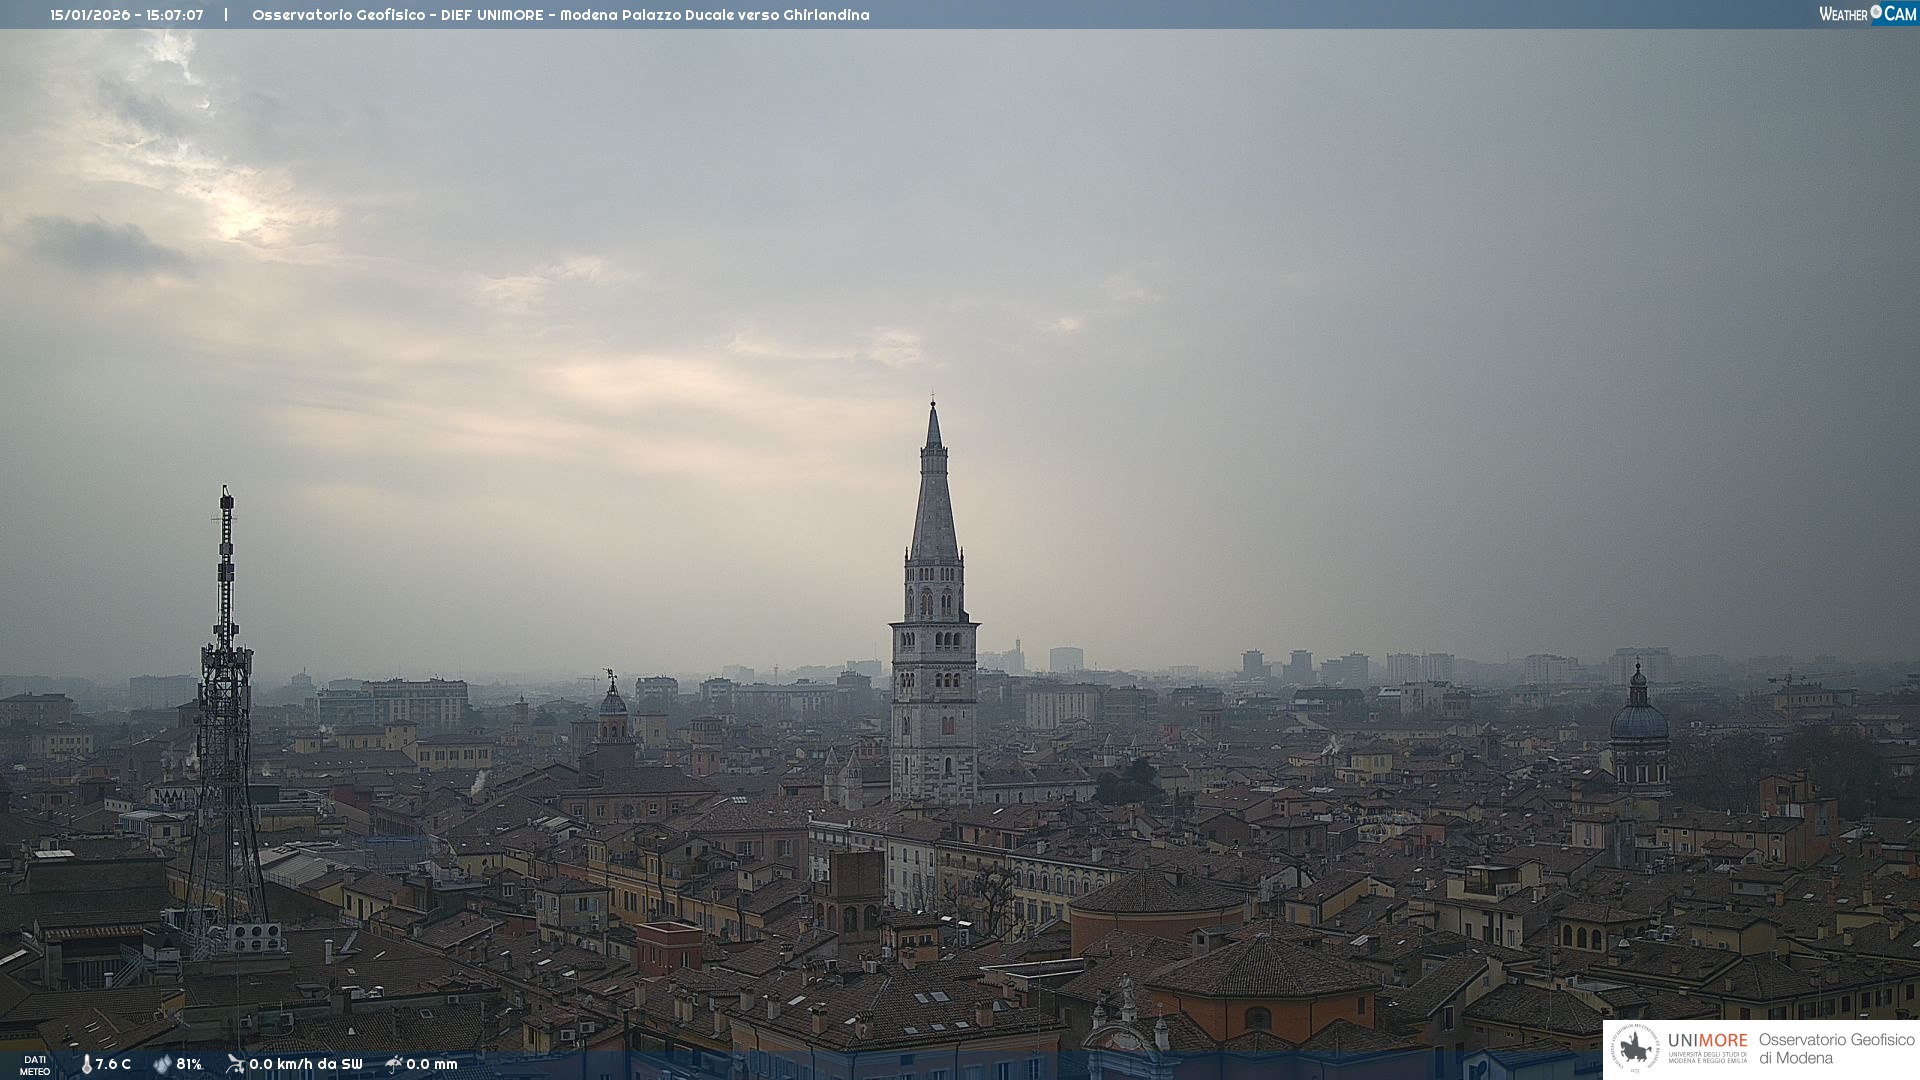Screen dimensions: 1920x1080
Task: Click the rain umbrella precipitation icon
Action: coord(394,1064)
